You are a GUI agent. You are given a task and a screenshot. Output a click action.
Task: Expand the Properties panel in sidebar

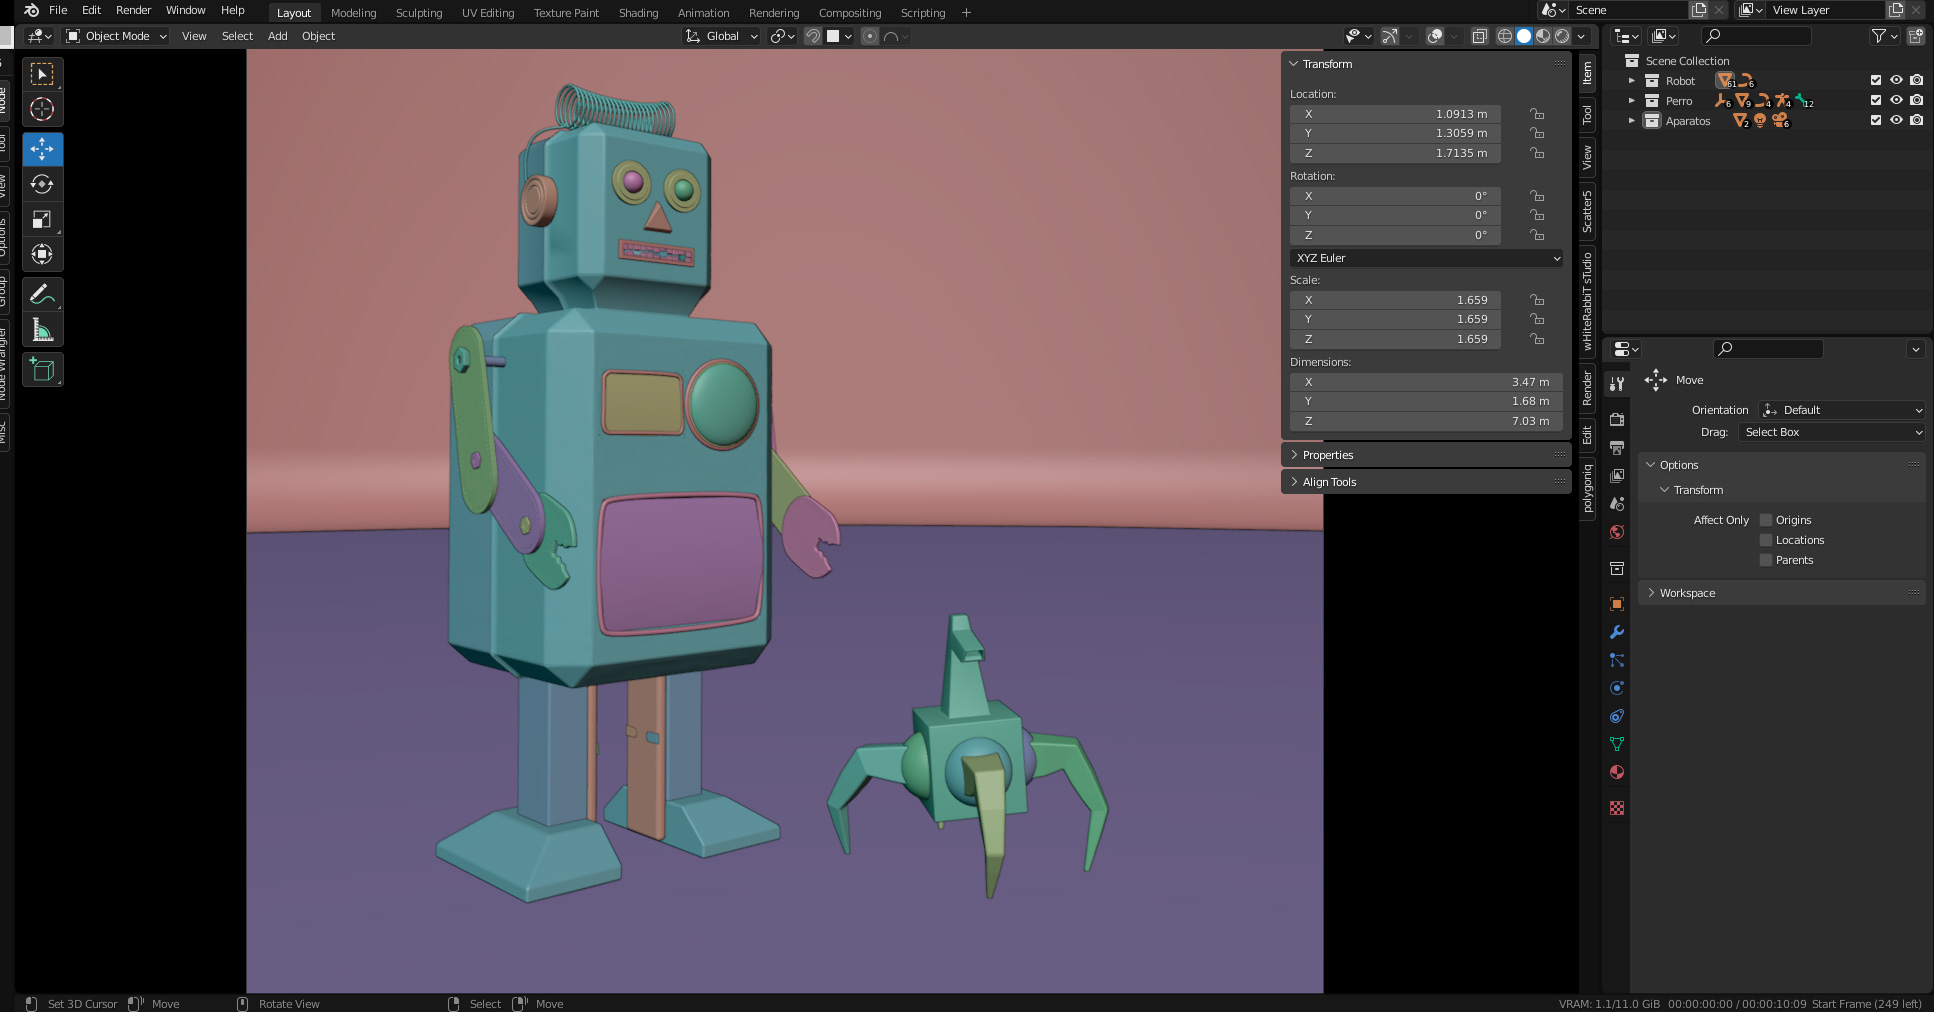coord(1426,455)
